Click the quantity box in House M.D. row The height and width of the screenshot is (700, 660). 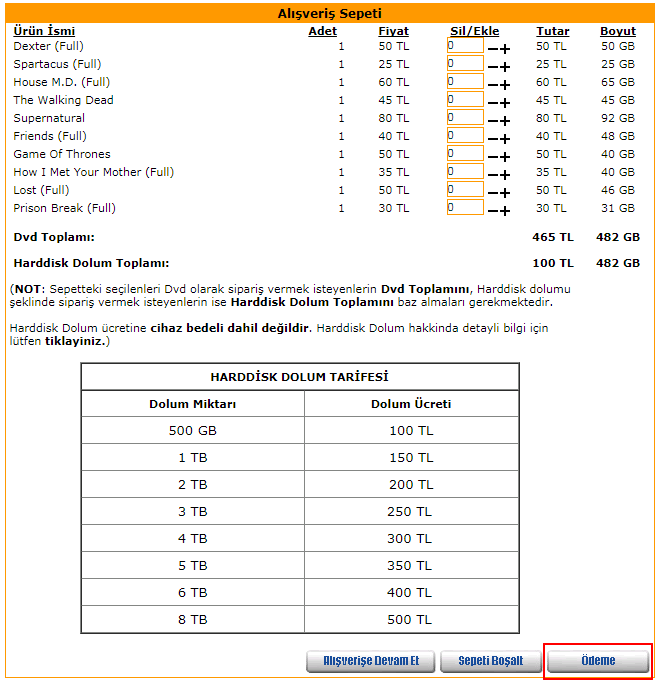coord(465,81)
